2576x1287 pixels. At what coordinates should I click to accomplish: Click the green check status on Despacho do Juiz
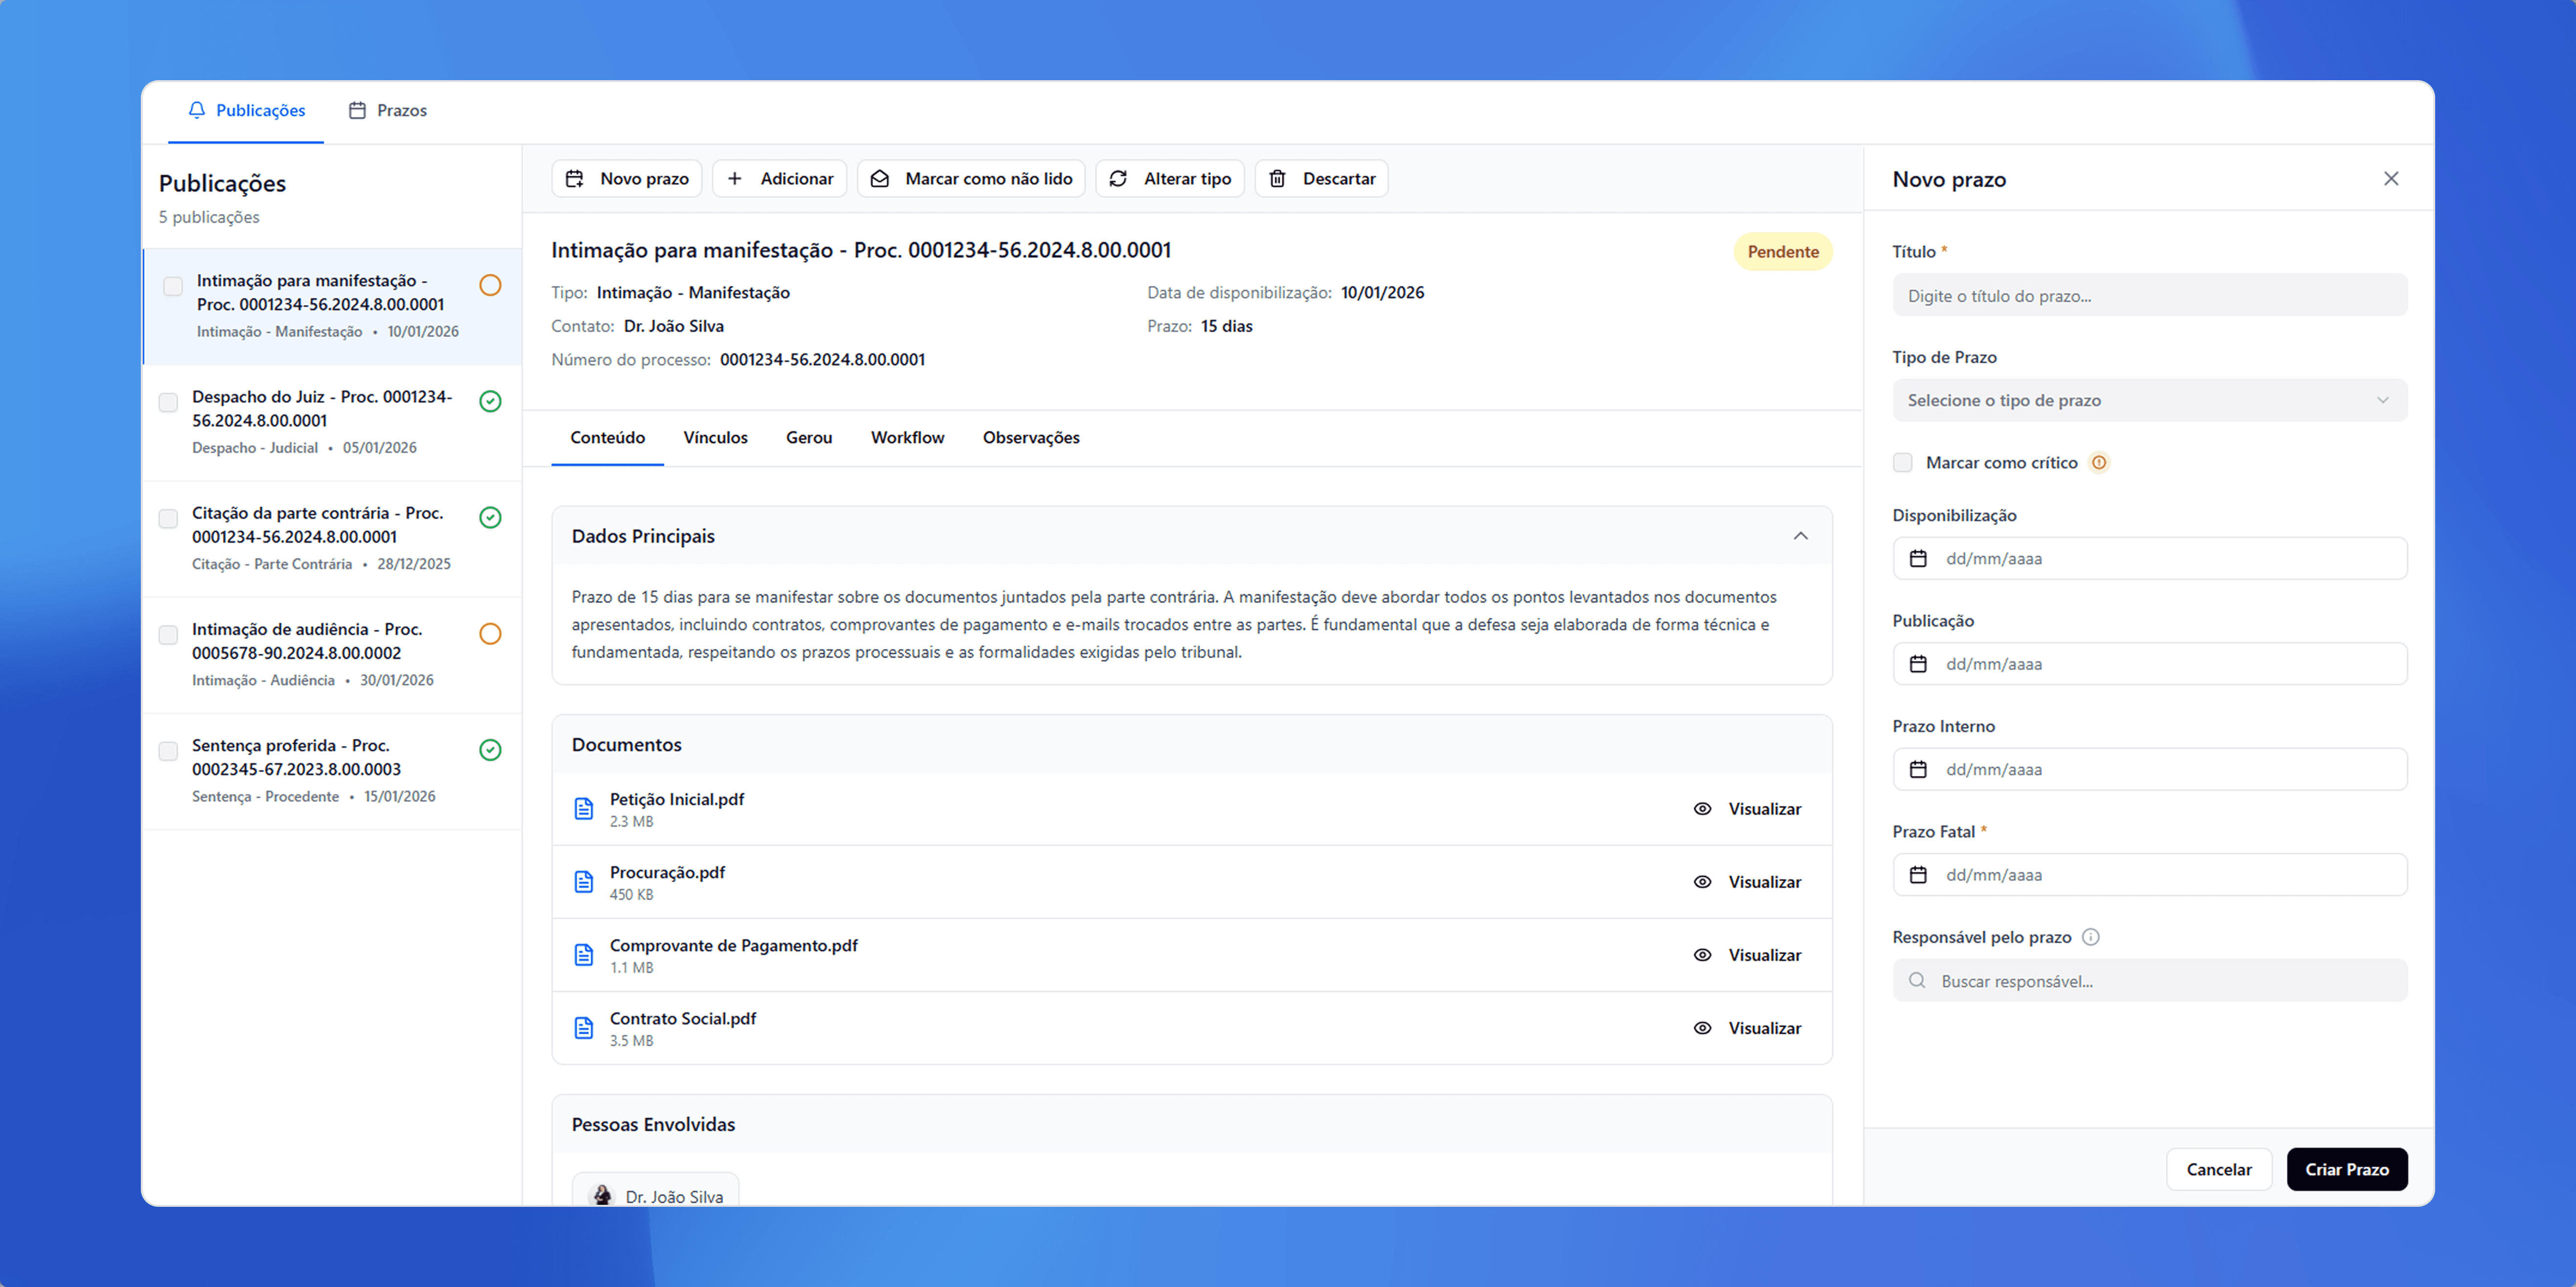490,401
